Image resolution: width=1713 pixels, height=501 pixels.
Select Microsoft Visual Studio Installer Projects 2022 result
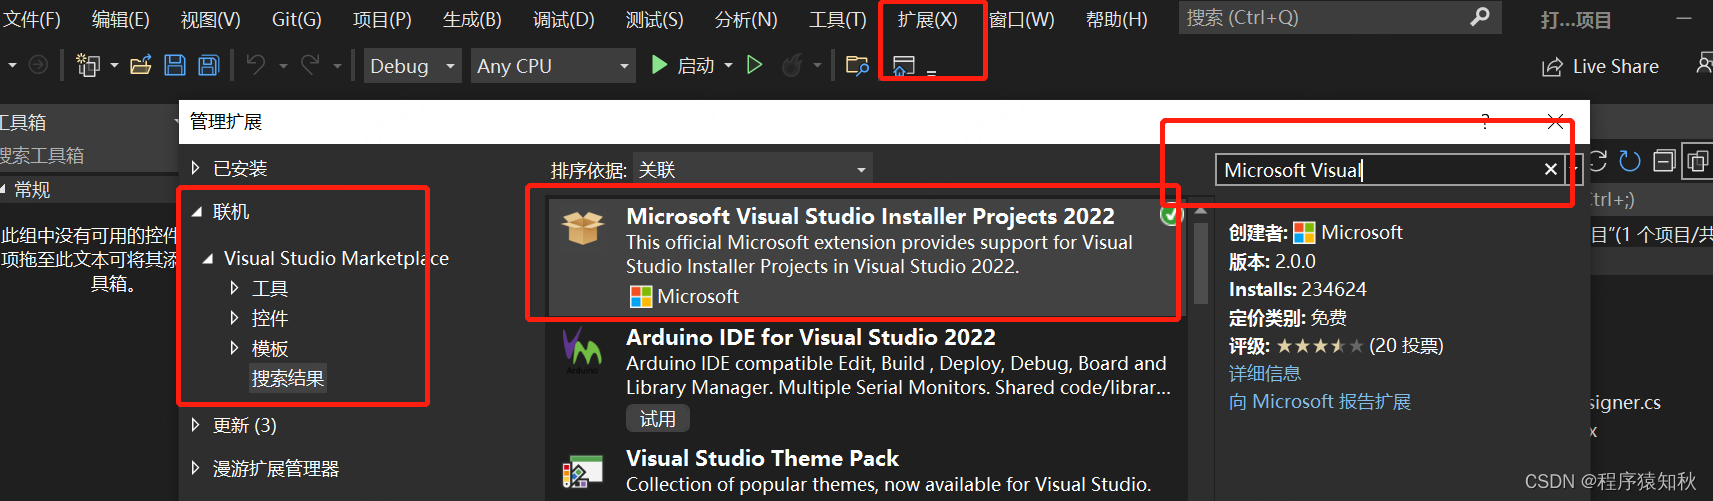(x=865, y=257)
